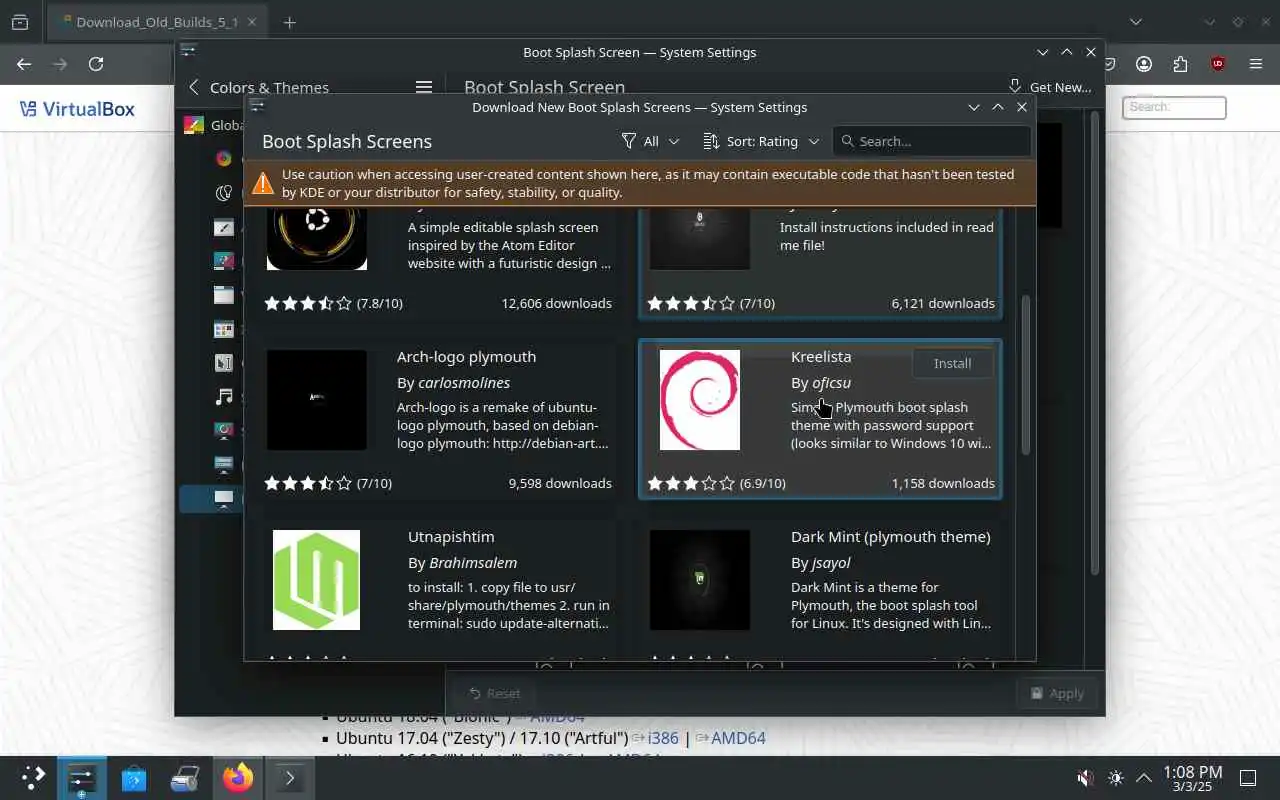Click the Arch-logo plymouth black thumbnail

pyautogui.click(x=317, y=400)
